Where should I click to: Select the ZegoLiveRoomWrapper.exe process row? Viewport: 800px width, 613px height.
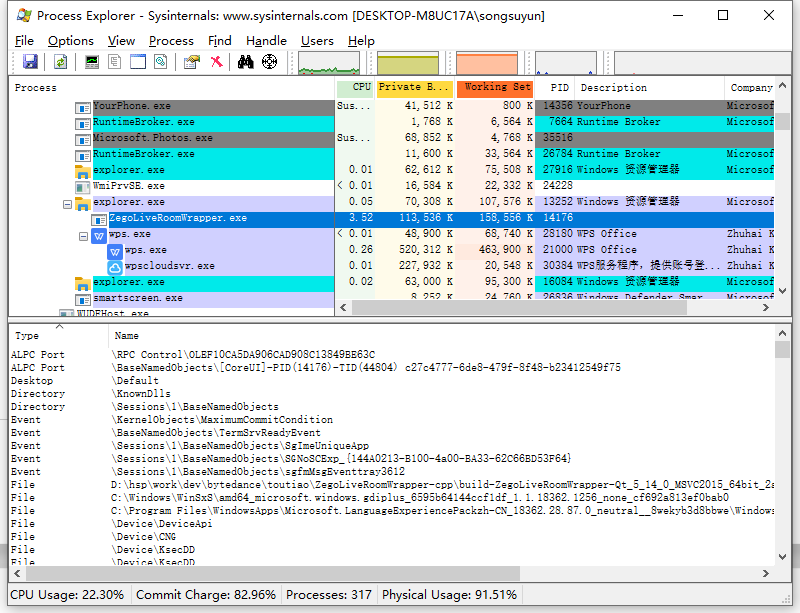pyautogui.click(x=391, y=218)
